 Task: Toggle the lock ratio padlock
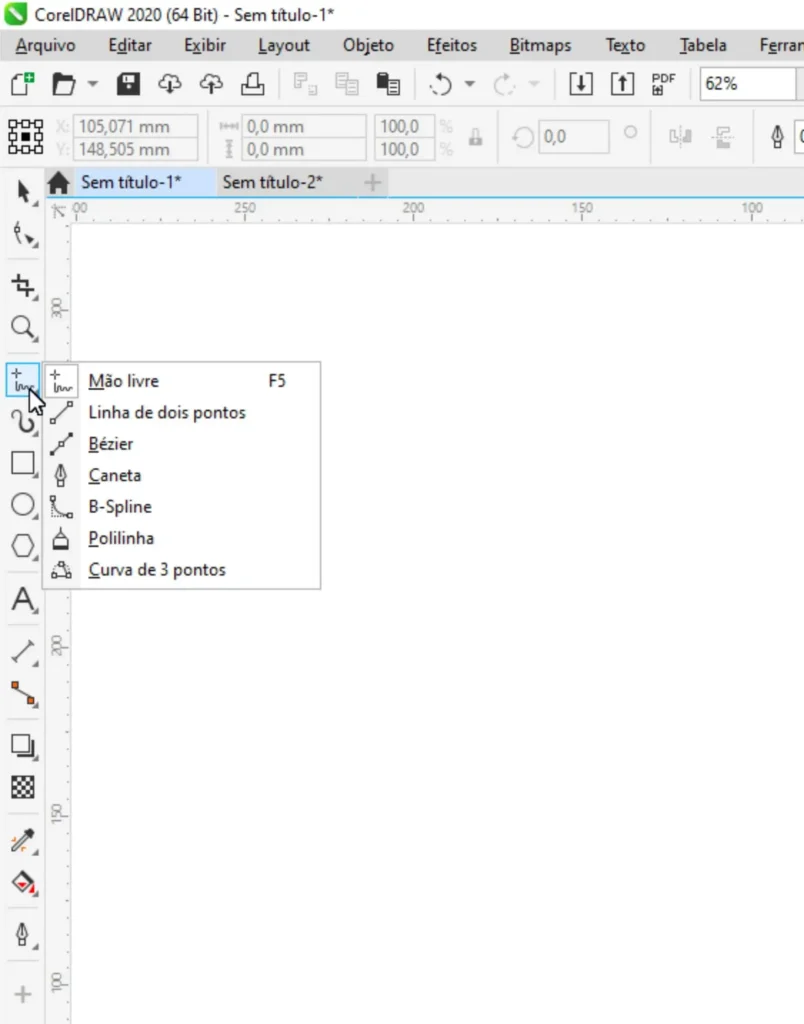point(475,137)
